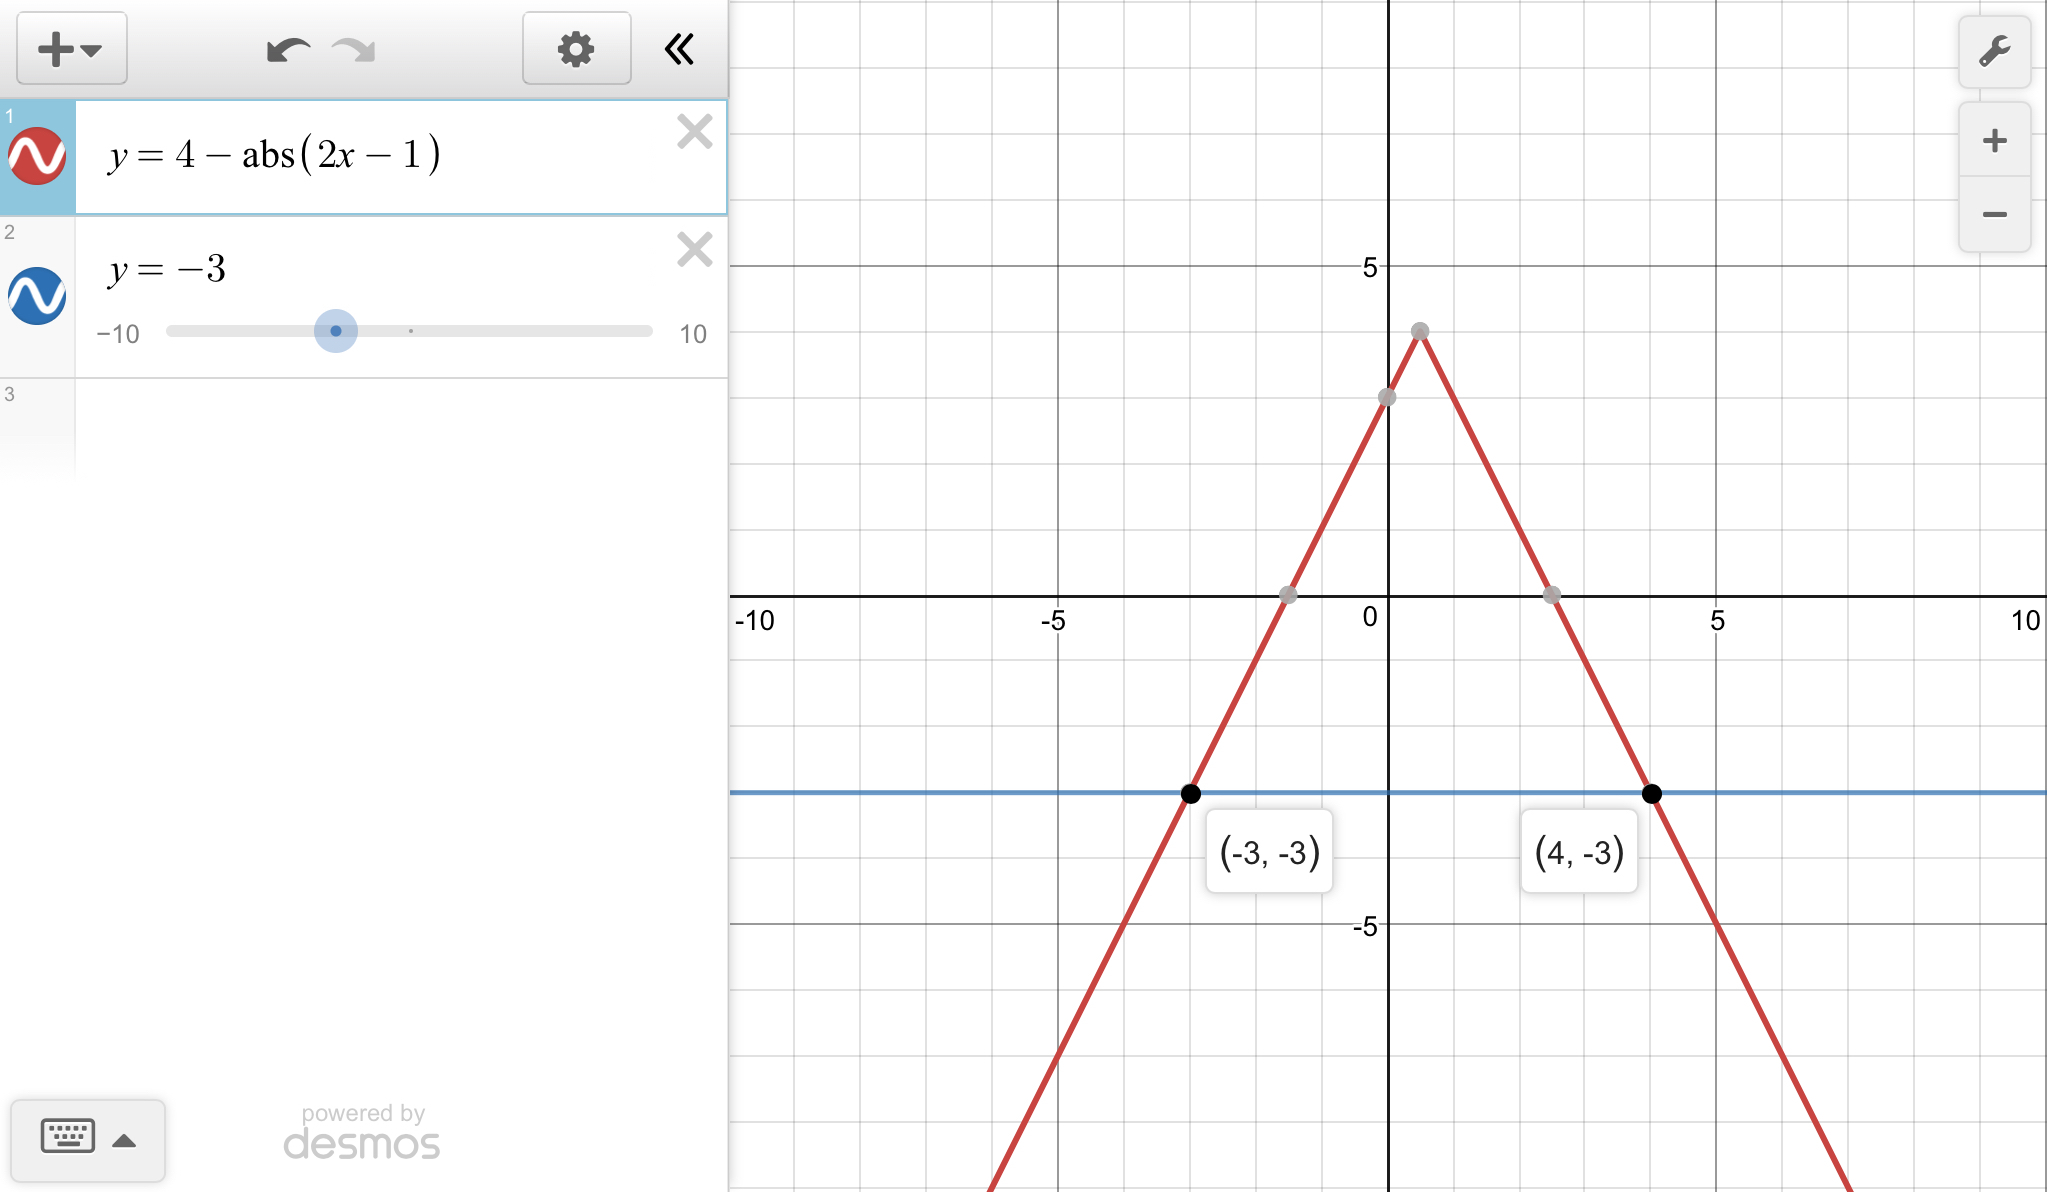Image resolution: width=2048 pixels, height=1192 pixels.
Task: Zoom out on the graph
Action: pos(1994,214)
